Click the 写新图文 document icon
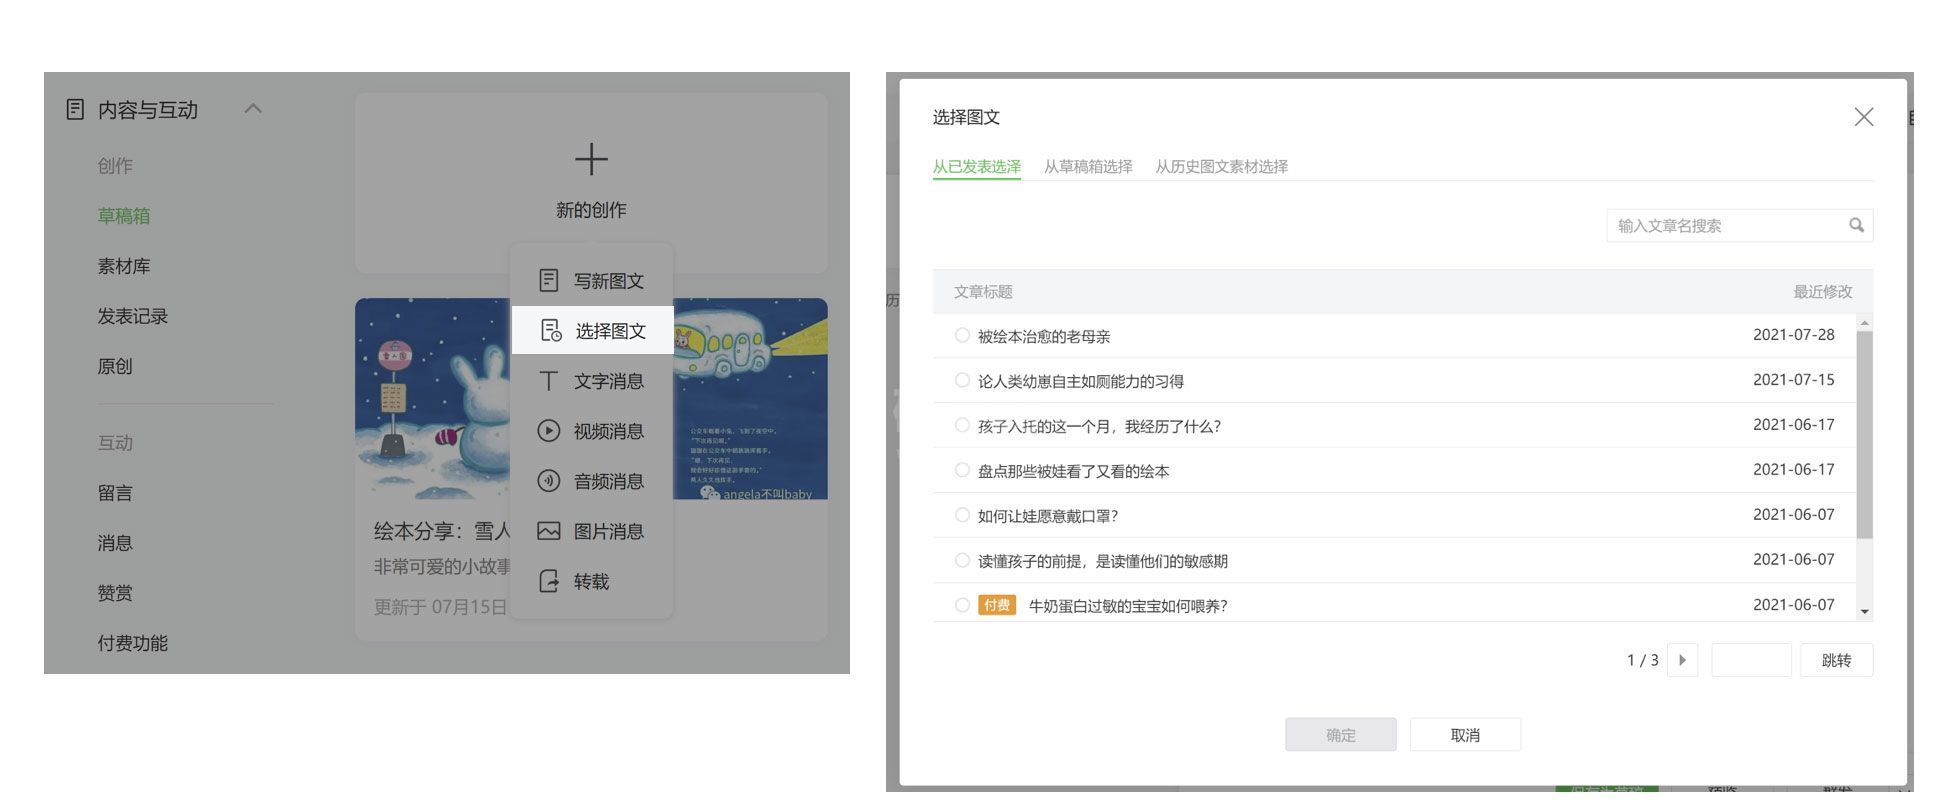Viewport: 1936px width, 812px height. 548,280
